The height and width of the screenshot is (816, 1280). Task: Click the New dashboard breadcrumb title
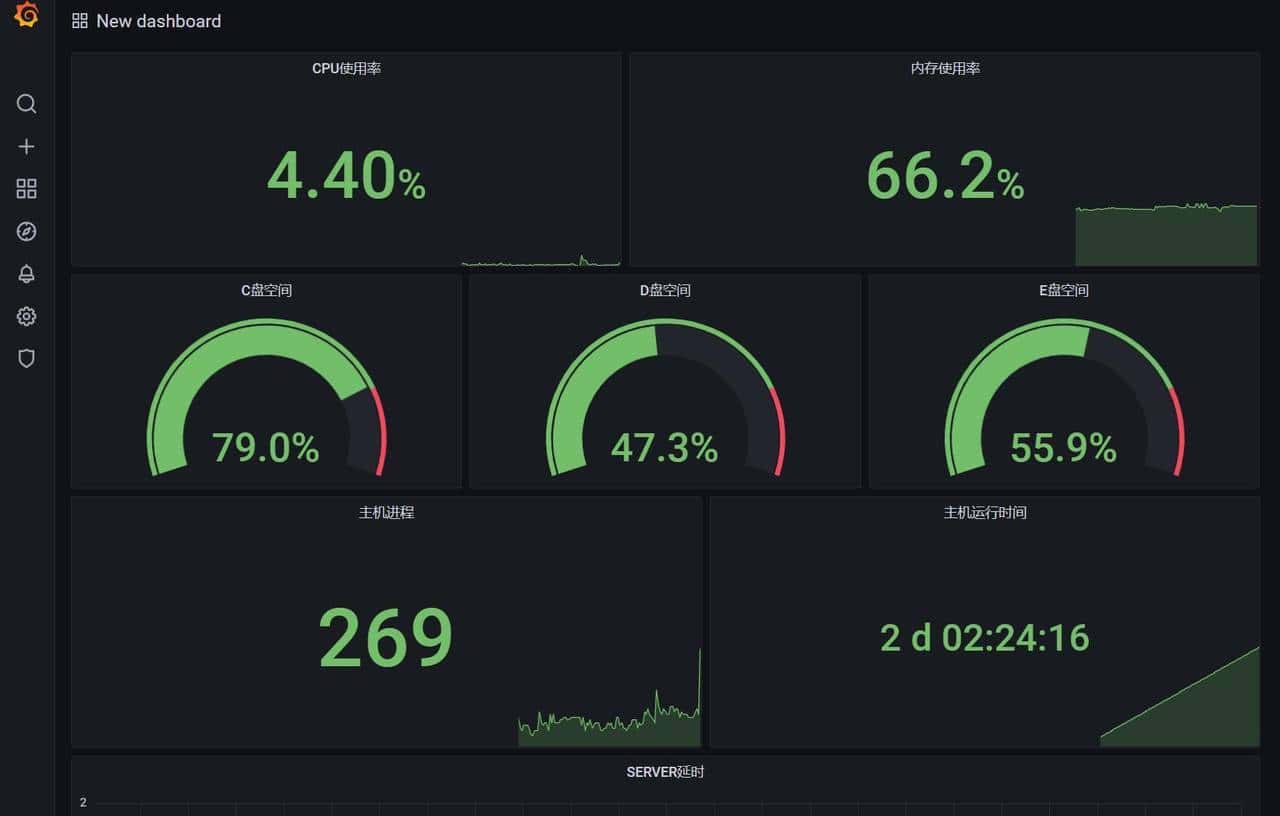click(x=157, y=20)
